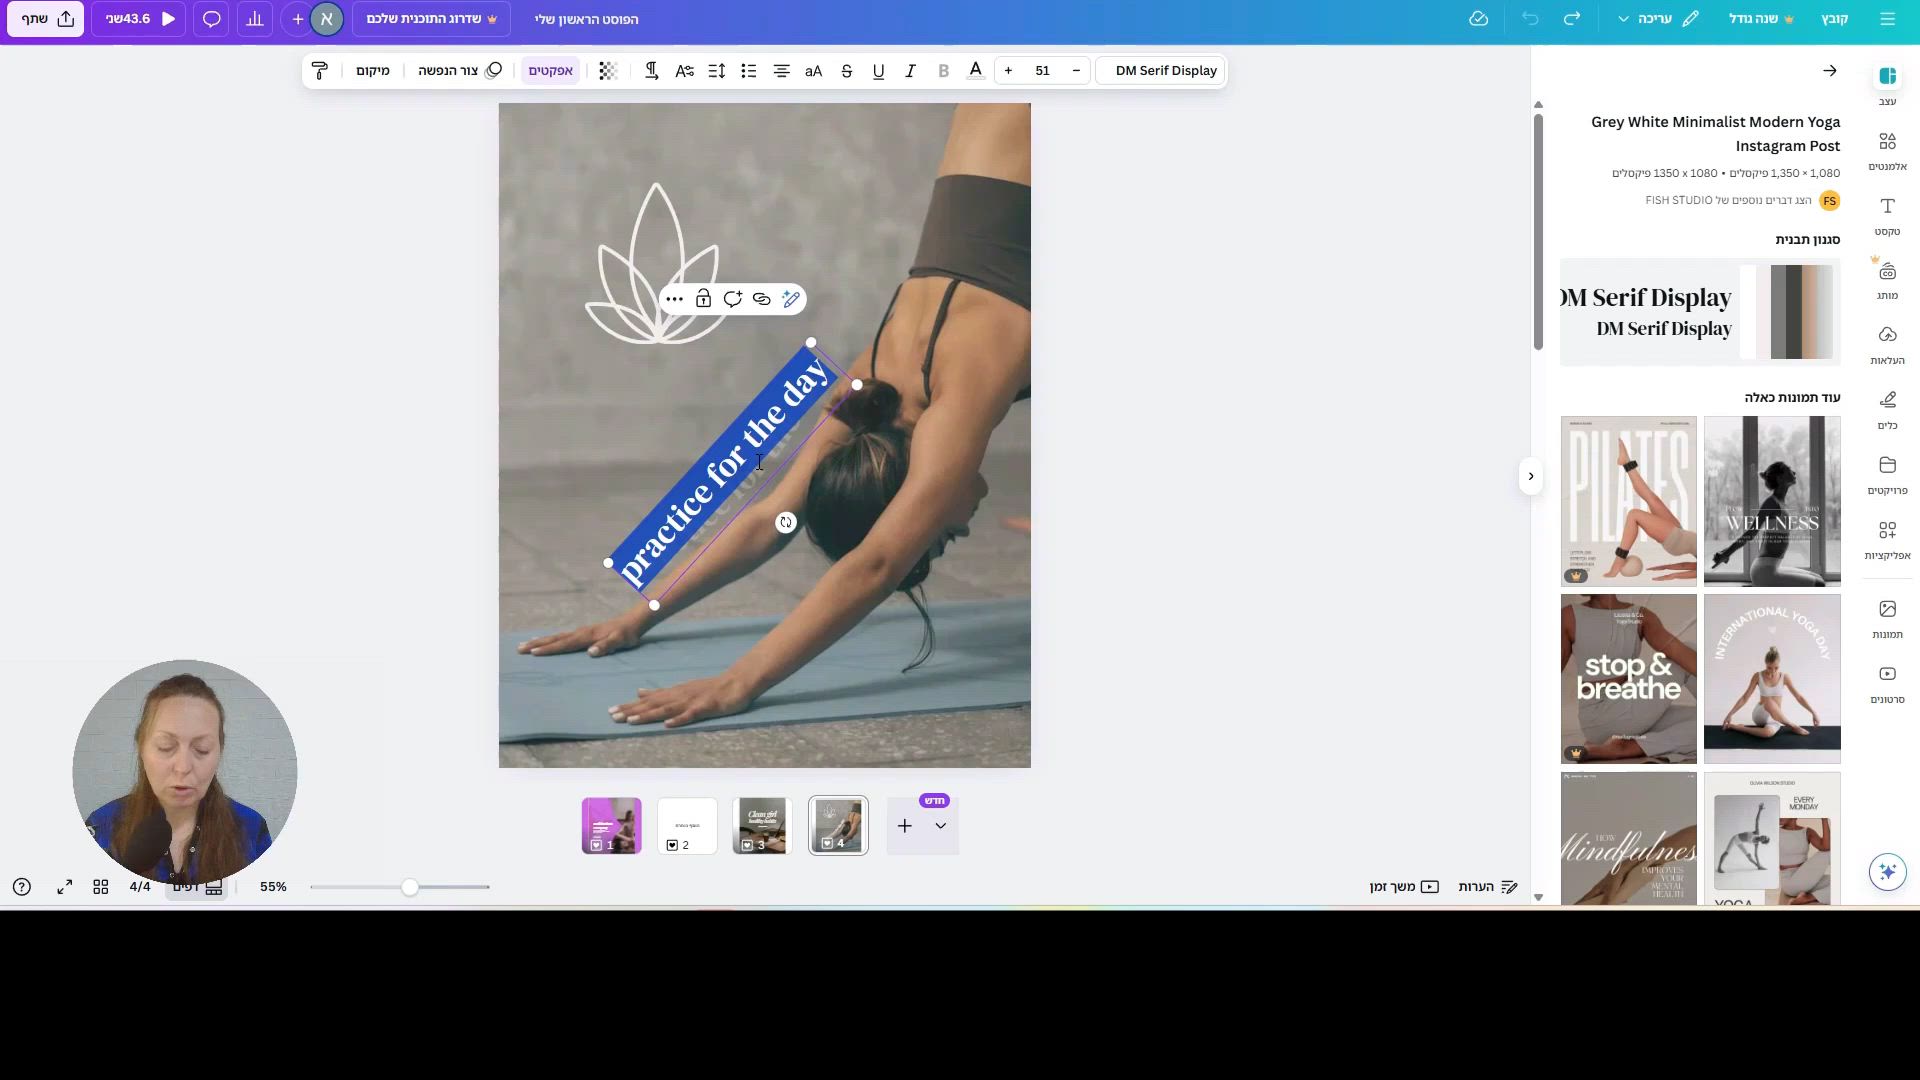Viewport: 1920px width, 1080px height.
Task: Open the Elements sidebar panel
Action: 1887,150
